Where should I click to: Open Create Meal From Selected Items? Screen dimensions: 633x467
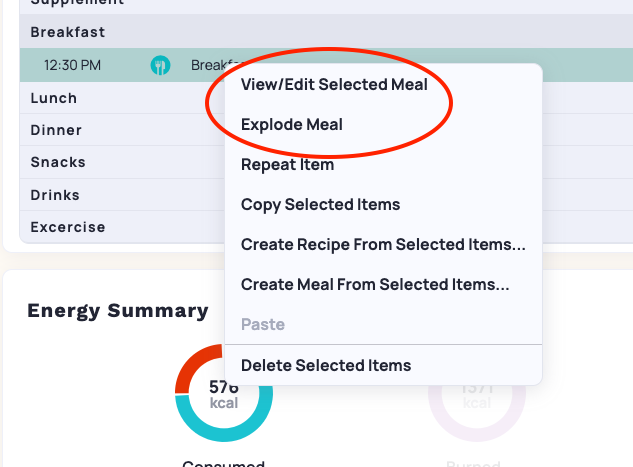coord(375,284)
